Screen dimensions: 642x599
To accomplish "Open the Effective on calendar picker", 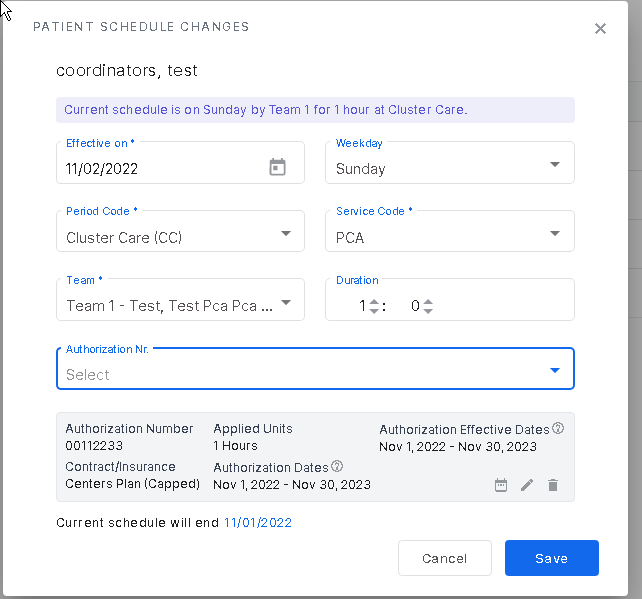I will click(278, 168).
